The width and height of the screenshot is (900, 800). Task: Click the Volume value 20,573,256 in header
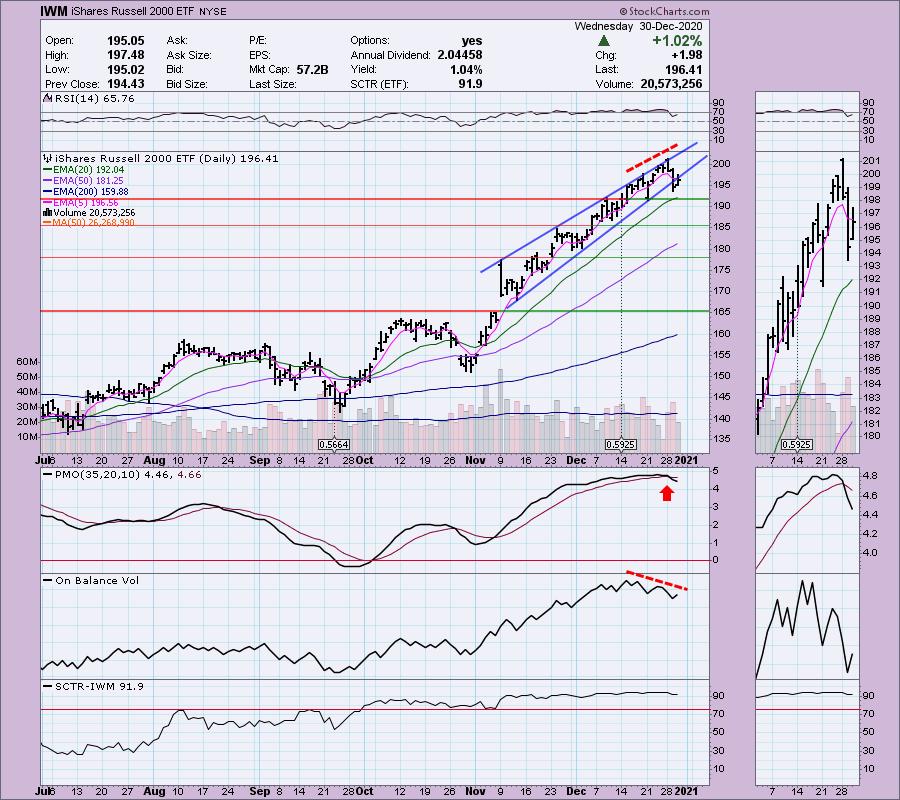click(x=671, y=84)
